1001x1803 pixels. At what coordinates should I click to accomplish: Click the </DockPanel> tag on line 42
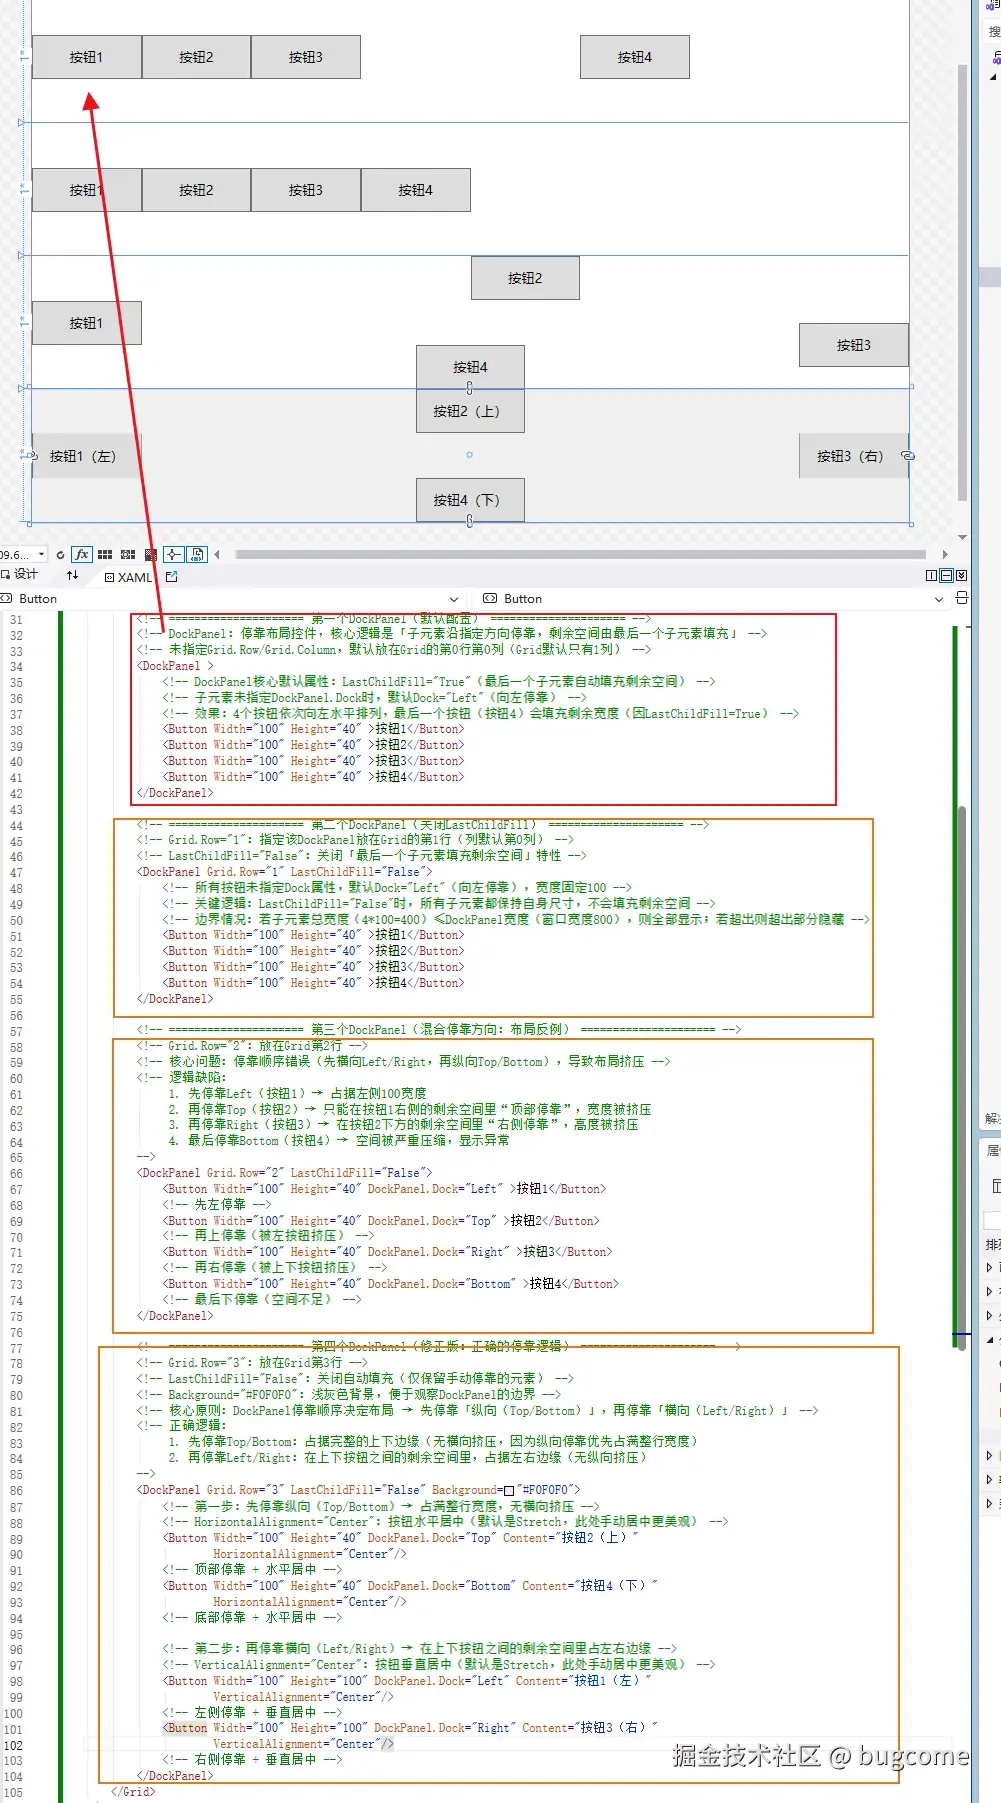pos(175,793)
